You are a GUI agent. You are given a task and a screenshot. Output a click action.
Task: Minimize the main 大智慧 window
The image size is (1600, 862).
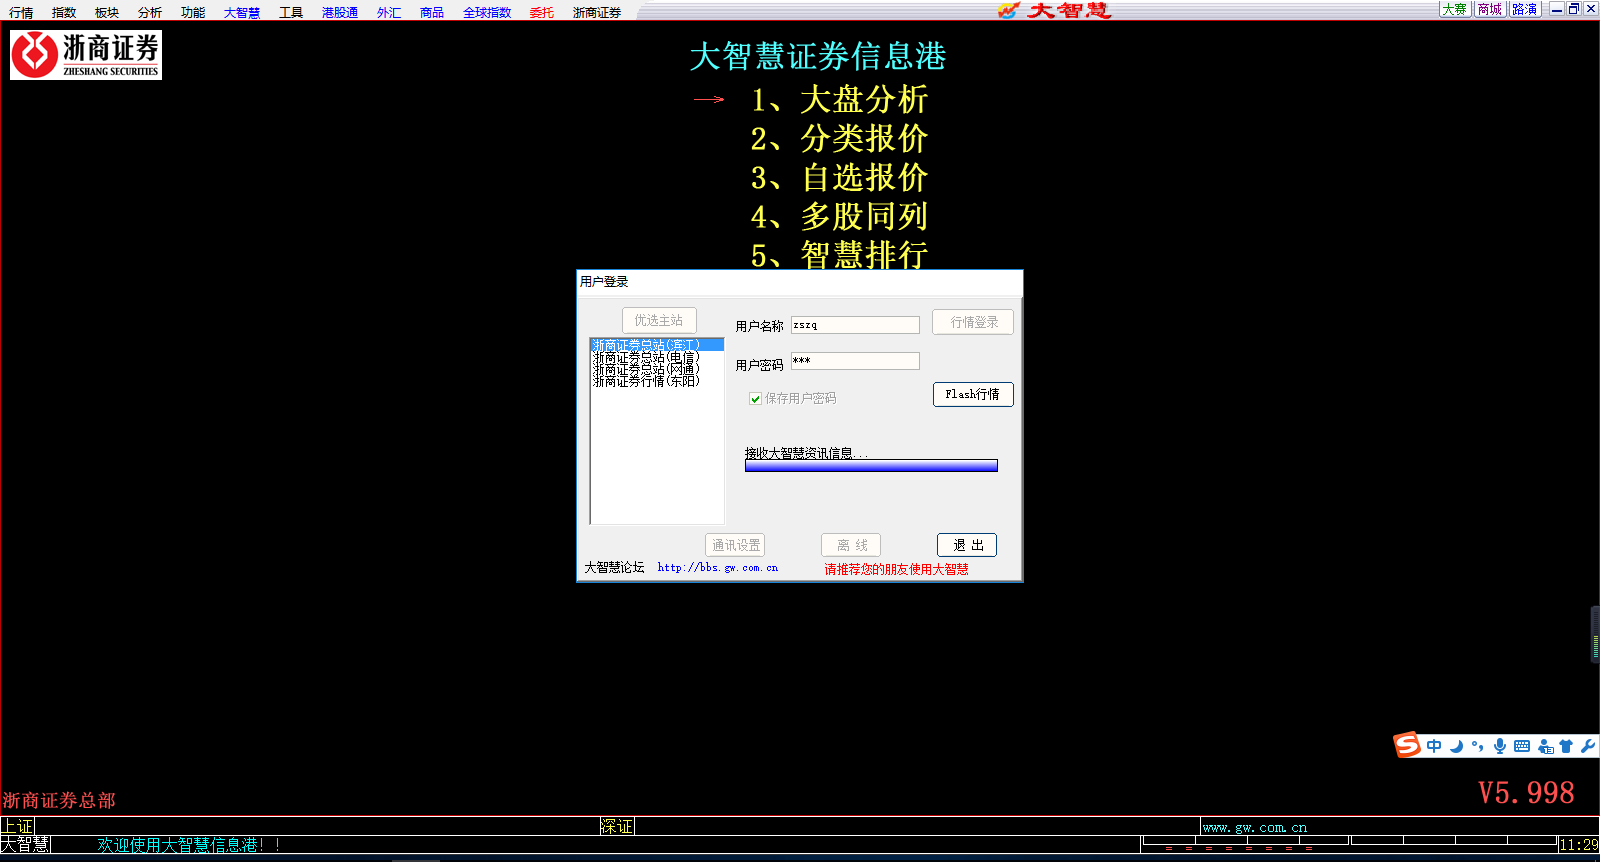tap(1557, 9)
